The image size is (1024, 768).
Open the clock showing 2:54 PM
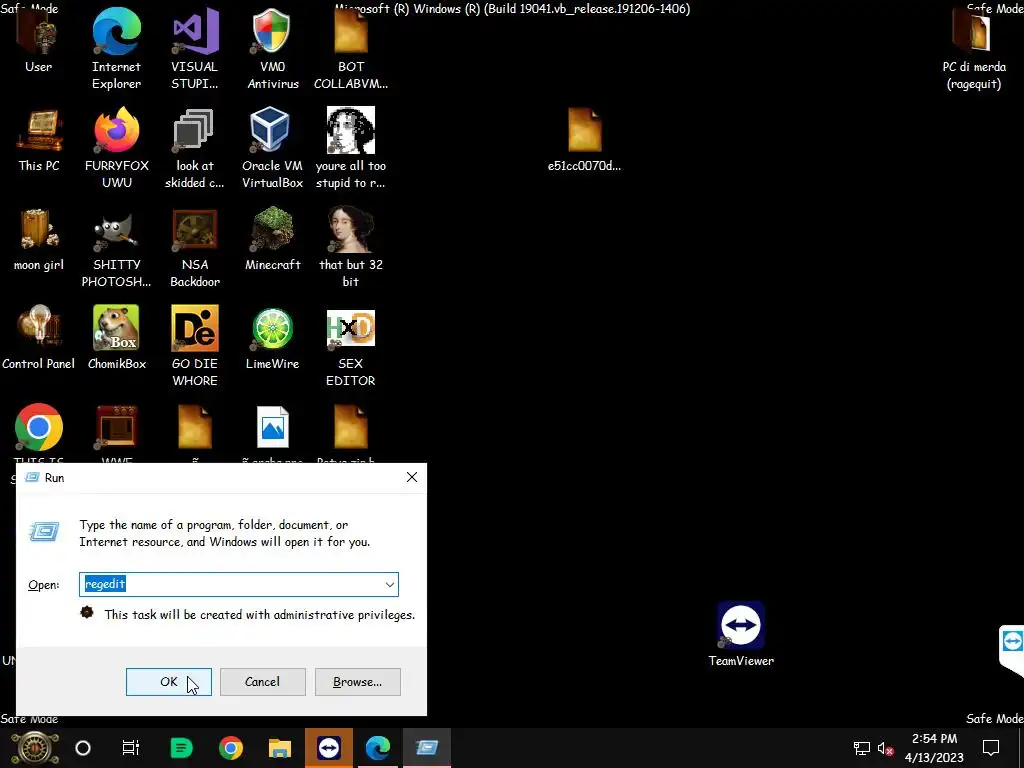934,748
